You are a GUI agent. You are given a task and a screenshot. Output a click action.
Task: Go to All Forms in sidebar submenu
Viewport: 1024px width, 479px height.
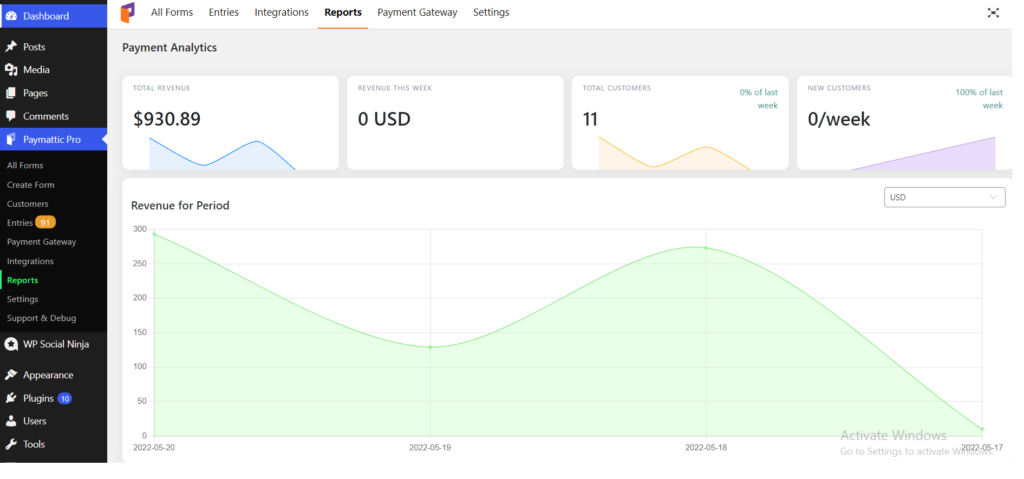(25, 166)
